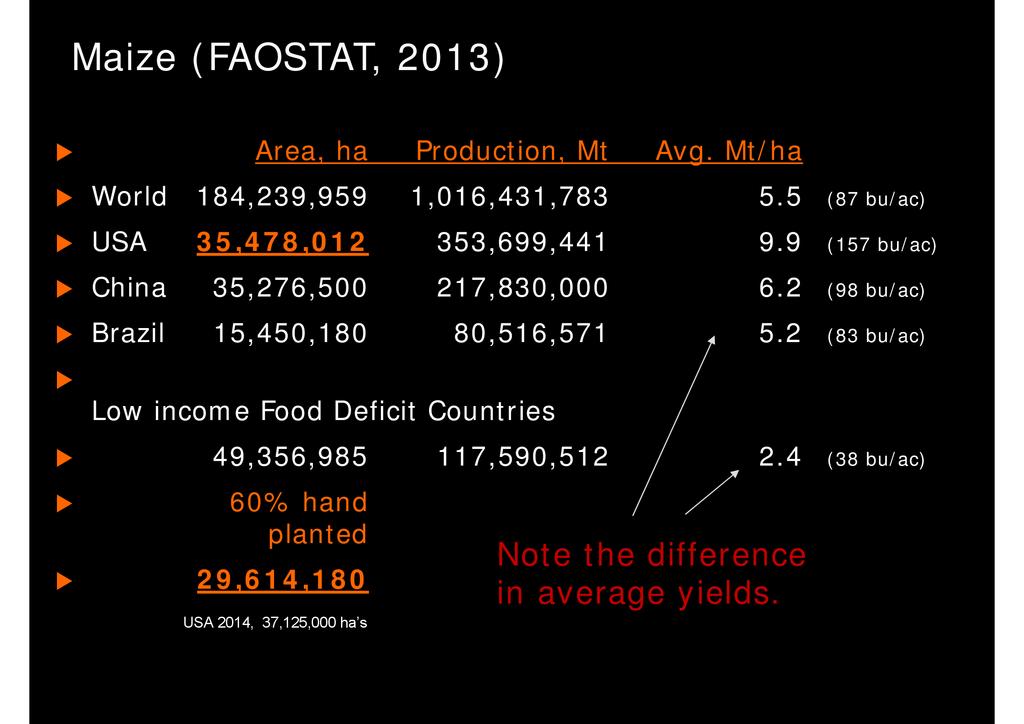Click the red note about average yields
The height and width of the screenshot is (724, 1024).
pyautogui.click(x=651, y=574)
